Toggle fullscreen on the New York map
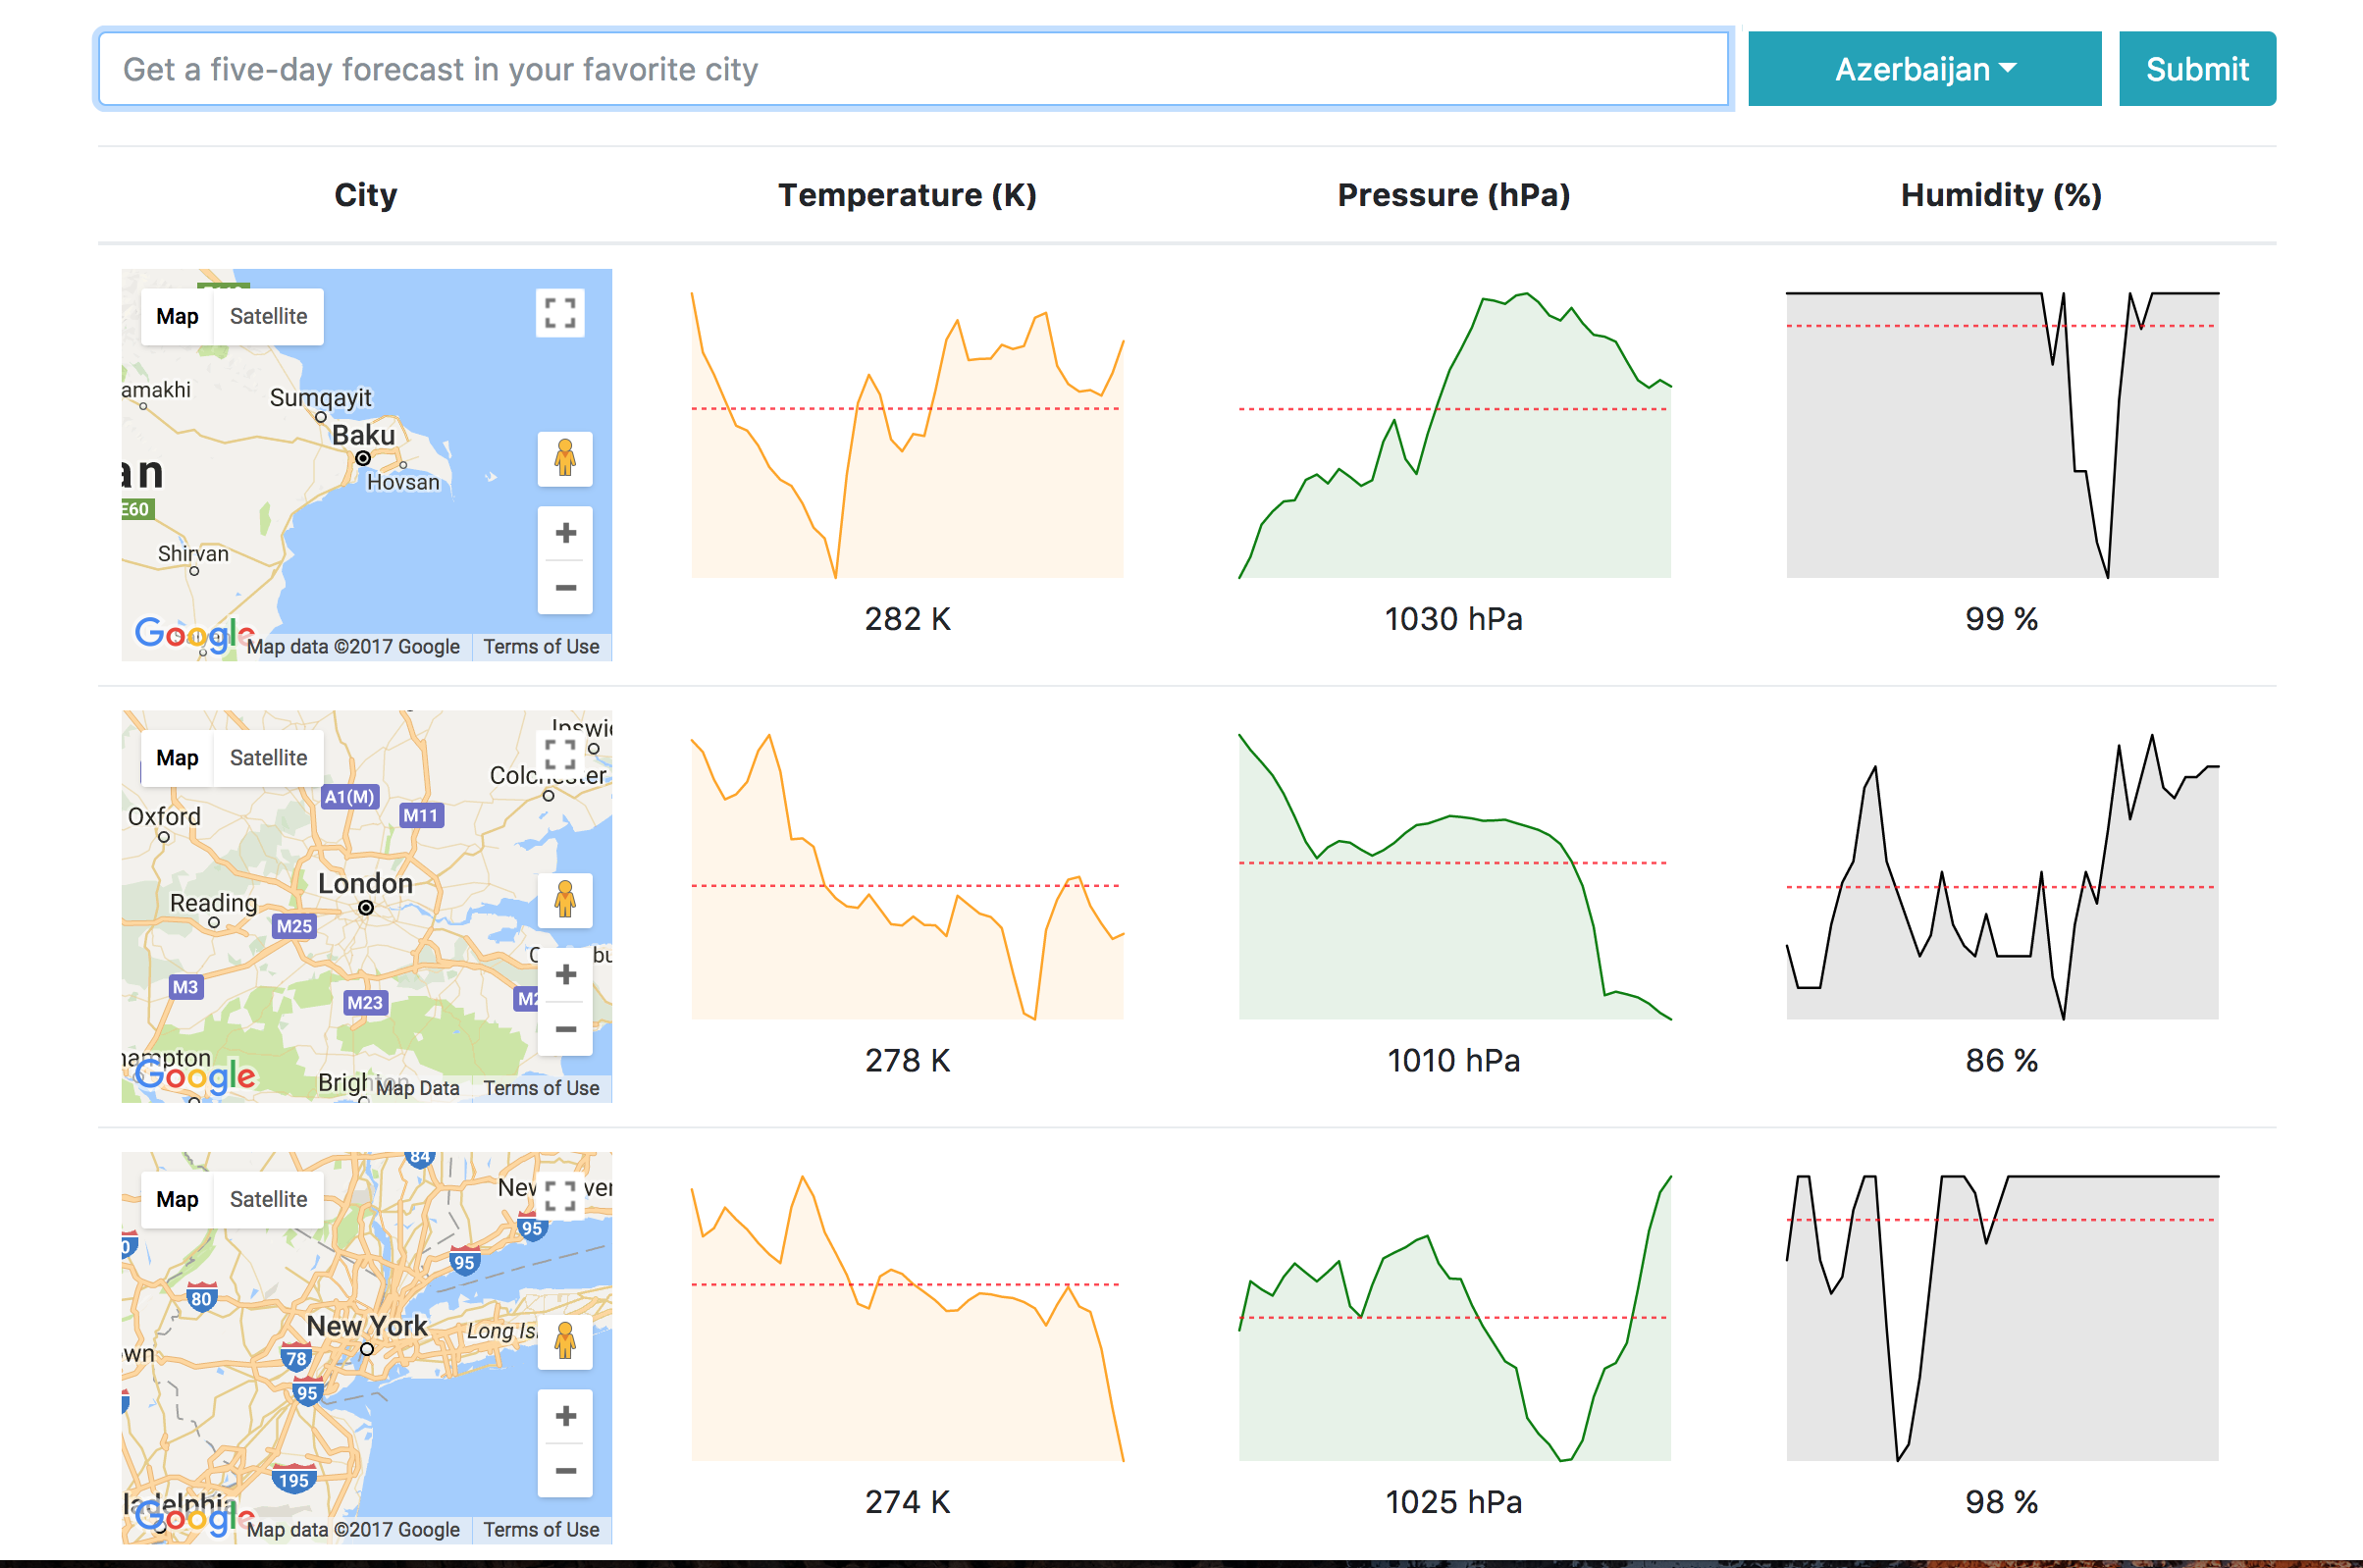This screenshot has height=1568, width=2363. 560,1195
